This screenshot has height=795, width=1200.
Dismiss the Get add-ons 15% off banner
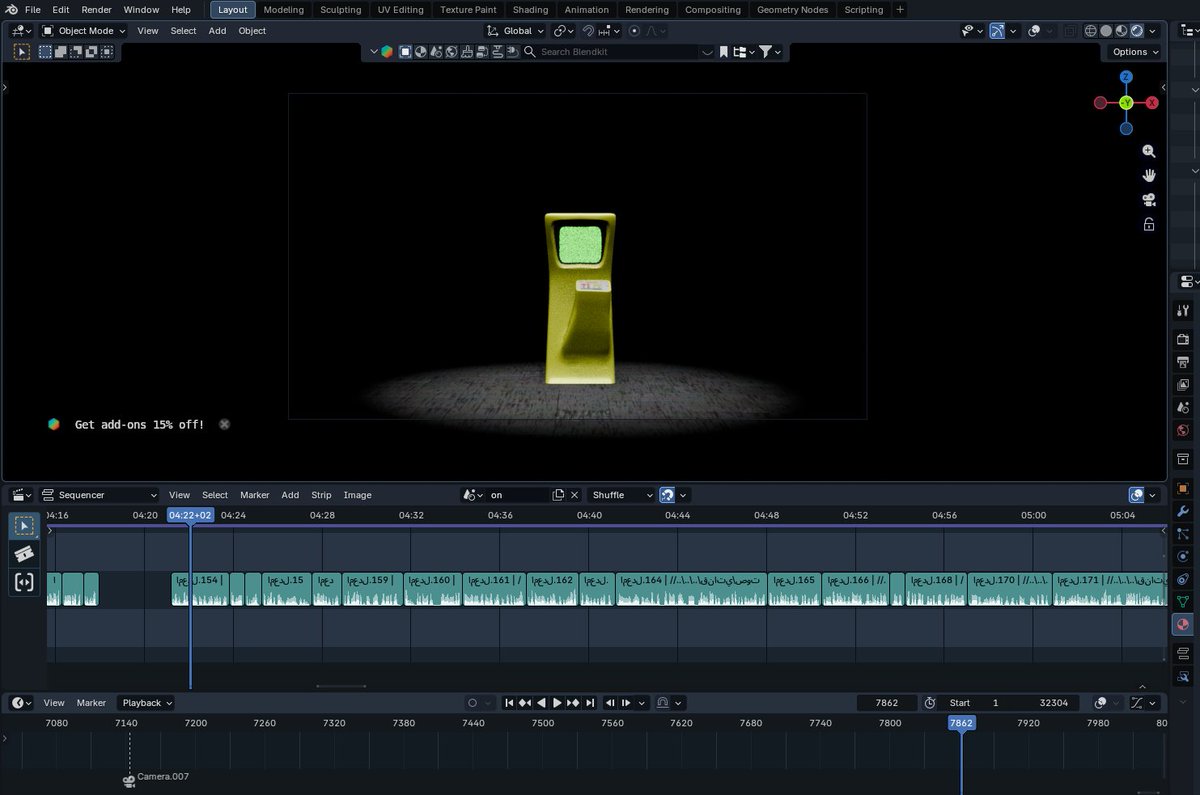225,424
